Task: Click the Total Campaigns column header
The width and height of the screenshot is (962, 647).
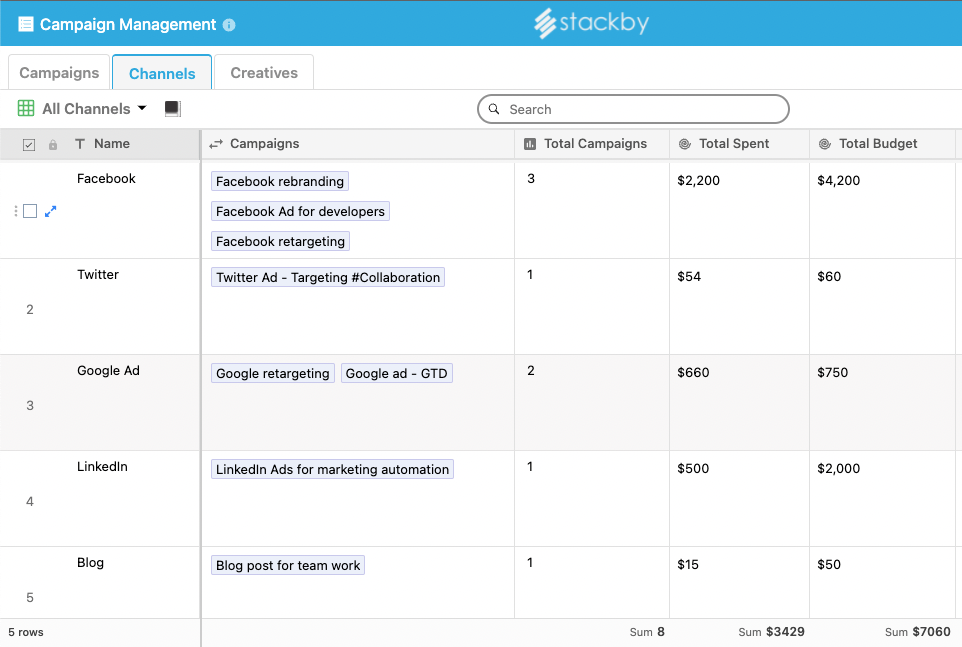Action: [x=592, y=144]
